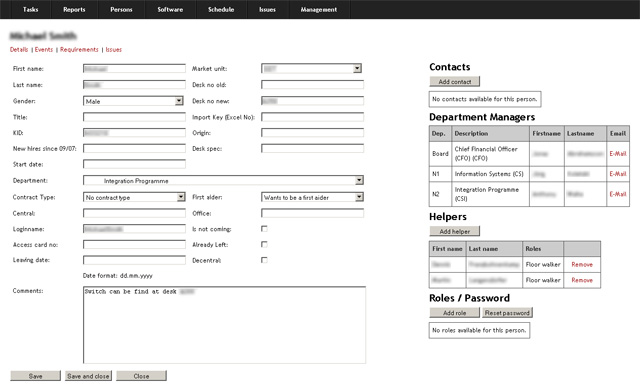Open E-Mail link for Board CFO row
640x390 pixels.
point(618,153)
